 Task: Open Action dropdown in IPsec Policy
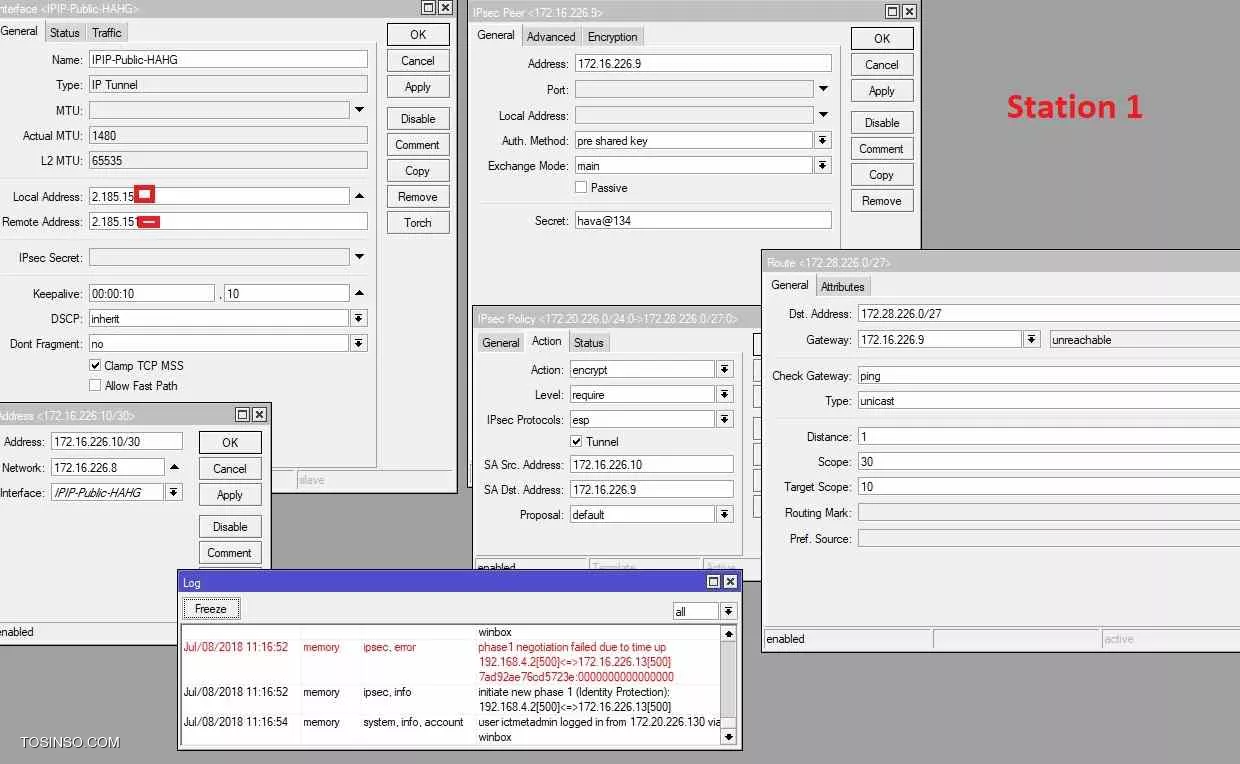coord(725,370)
